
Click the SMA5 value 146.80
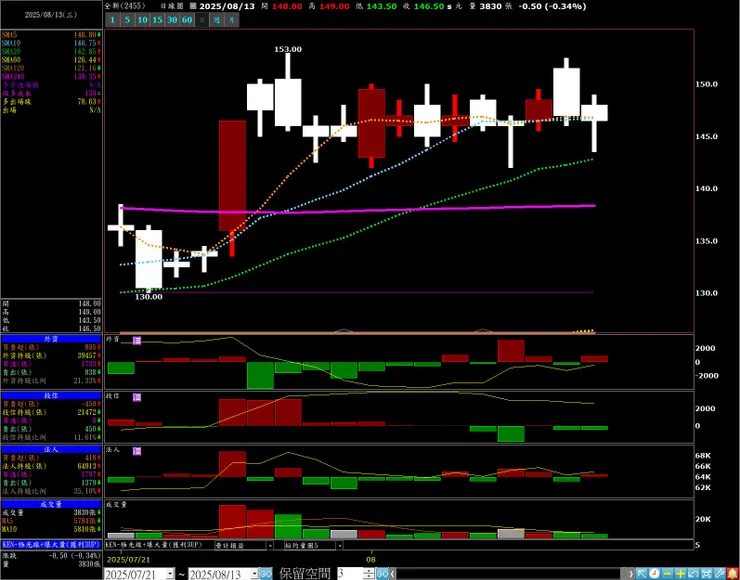point(85,35)
